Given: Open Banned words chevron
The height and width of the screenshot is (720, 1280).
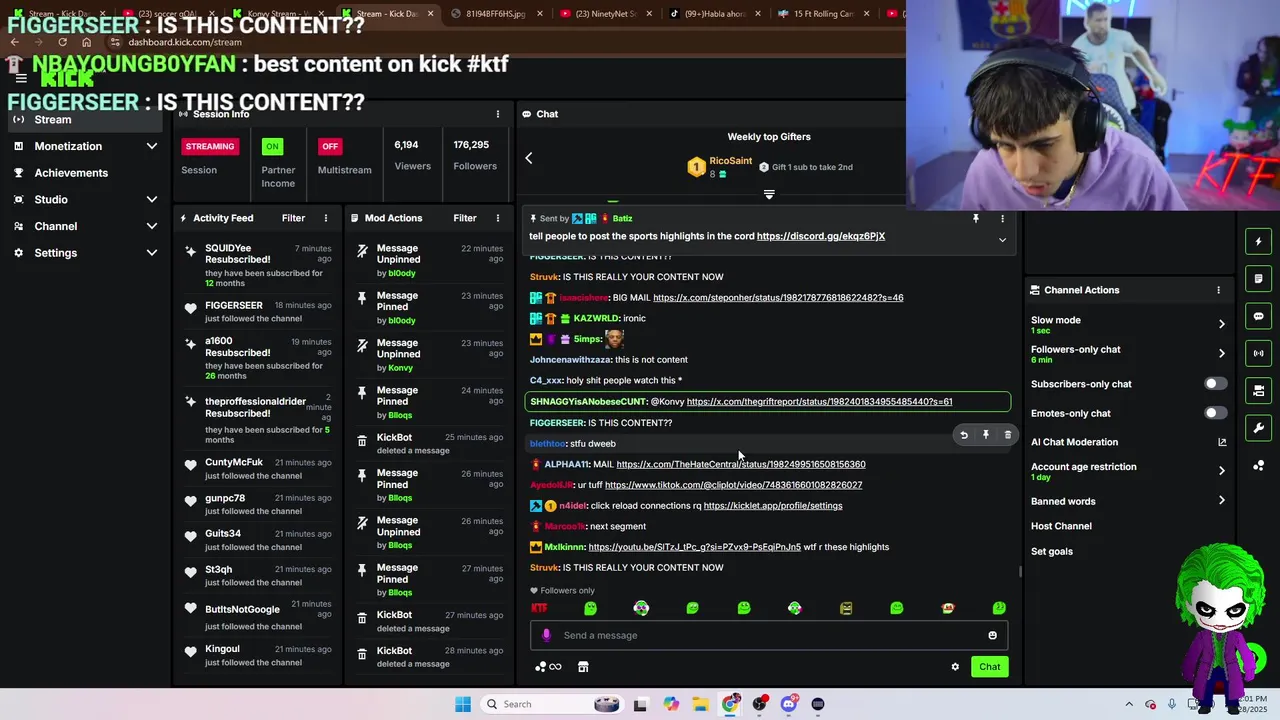Looking at the screenshot, I should tap(1221, 501).
